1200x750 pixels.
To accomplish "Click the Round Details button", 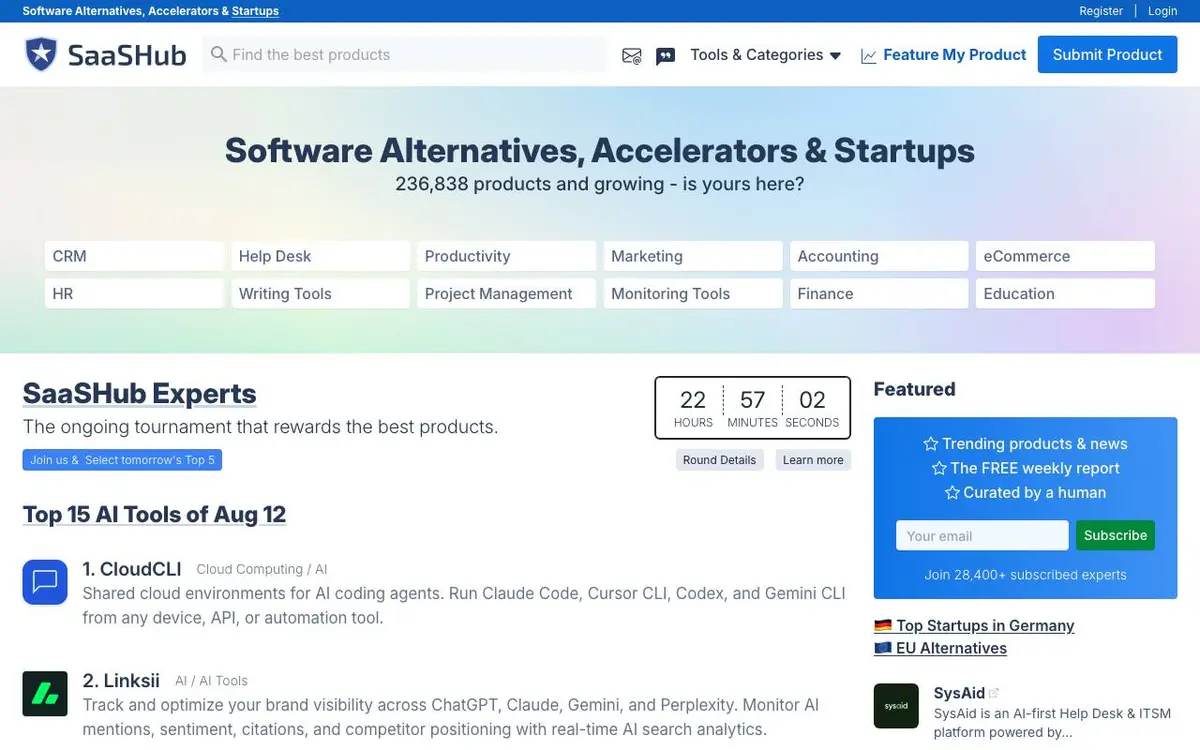I will pyautogui.click(x=719, y=460).
